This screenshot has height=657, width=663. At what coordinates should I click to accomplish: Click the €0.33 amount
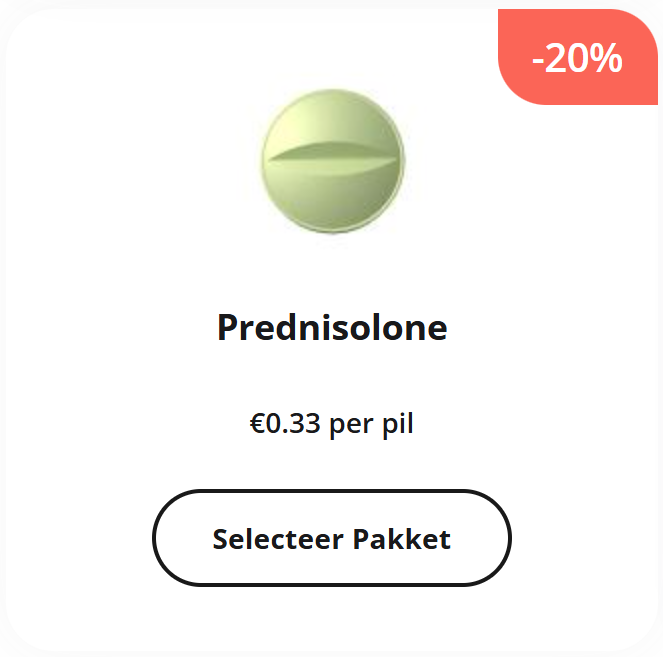(x=285, y=423)
